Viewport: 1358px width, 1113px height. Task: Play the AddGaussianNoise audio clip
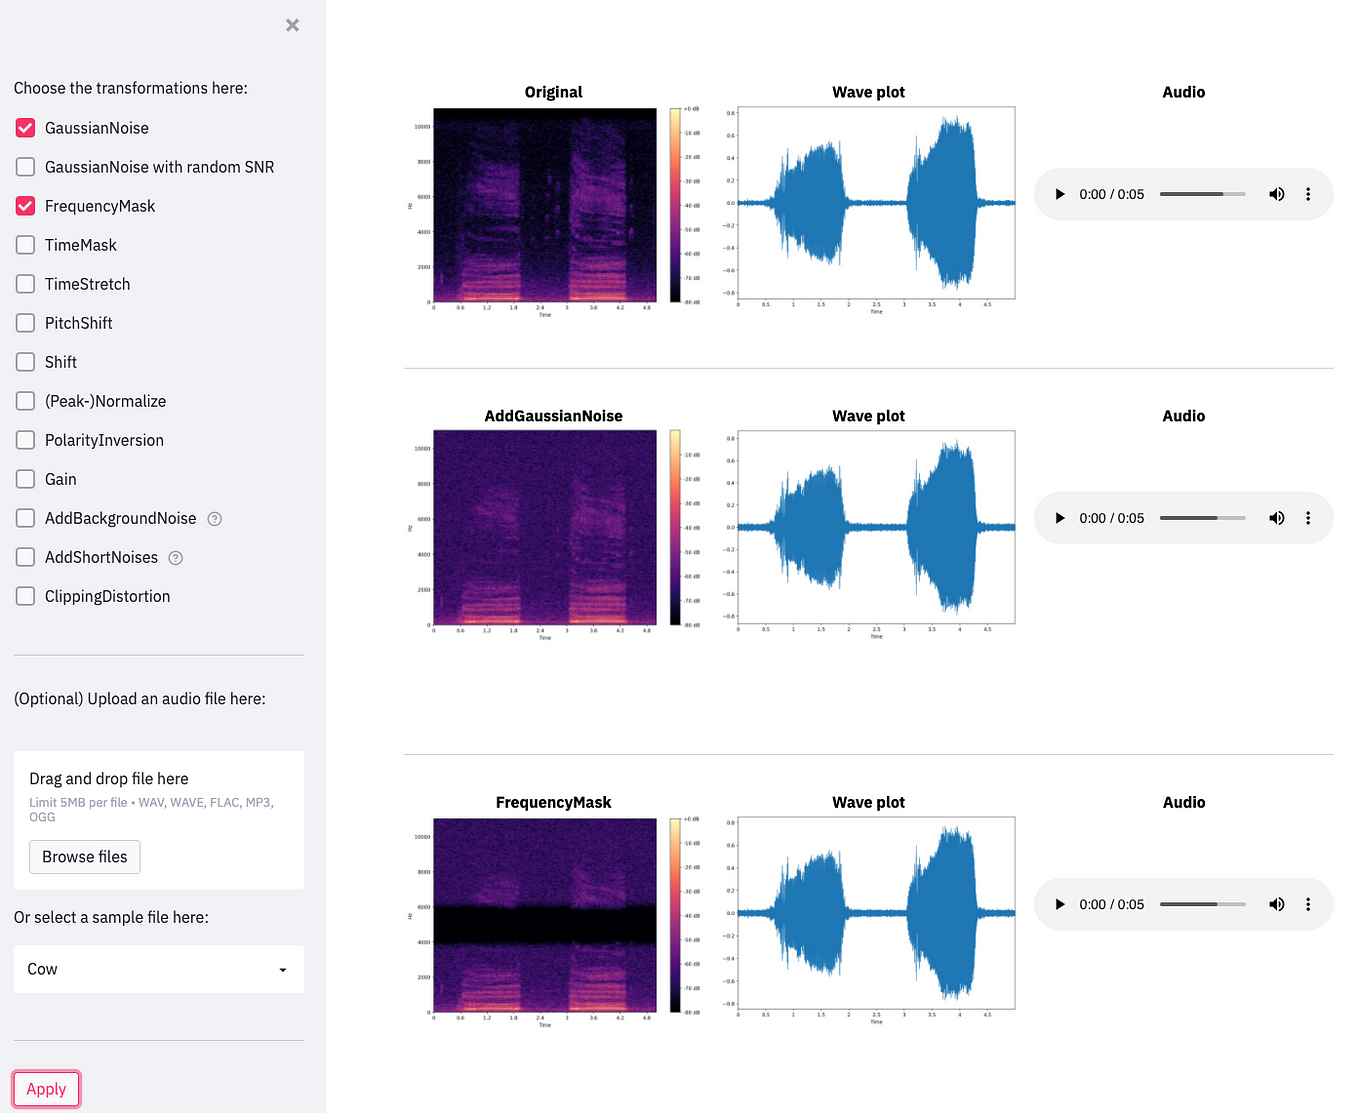(1060, 518)
